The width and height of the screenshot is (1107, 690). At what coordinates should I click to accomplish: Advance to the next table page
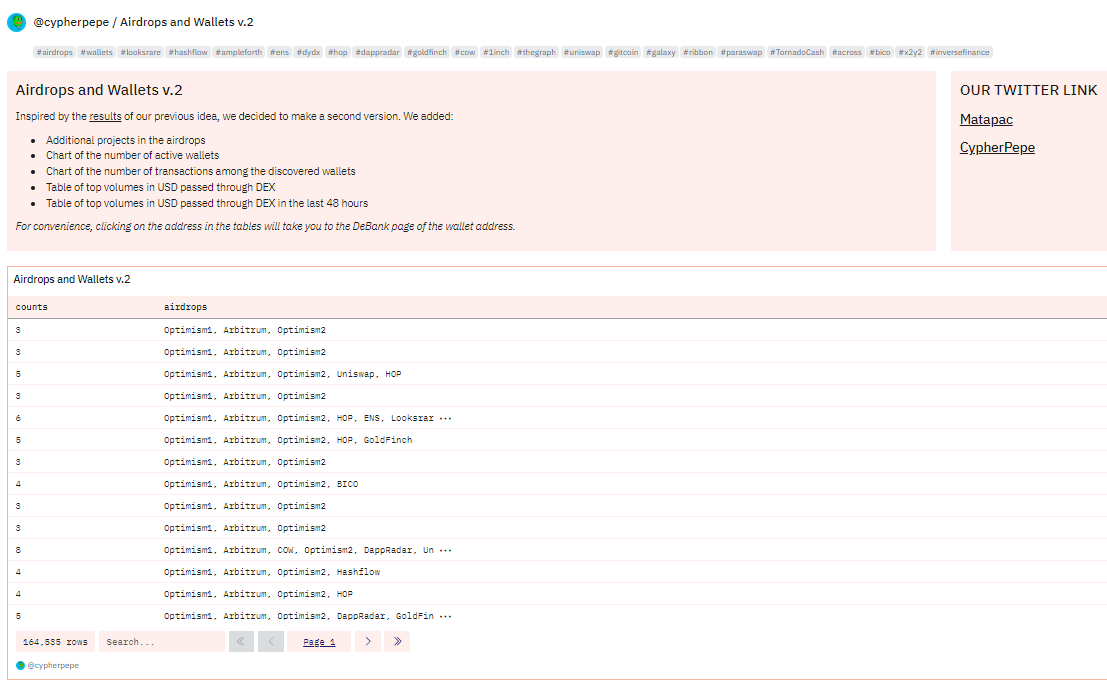pyautogui.click(x=368, y=642)
